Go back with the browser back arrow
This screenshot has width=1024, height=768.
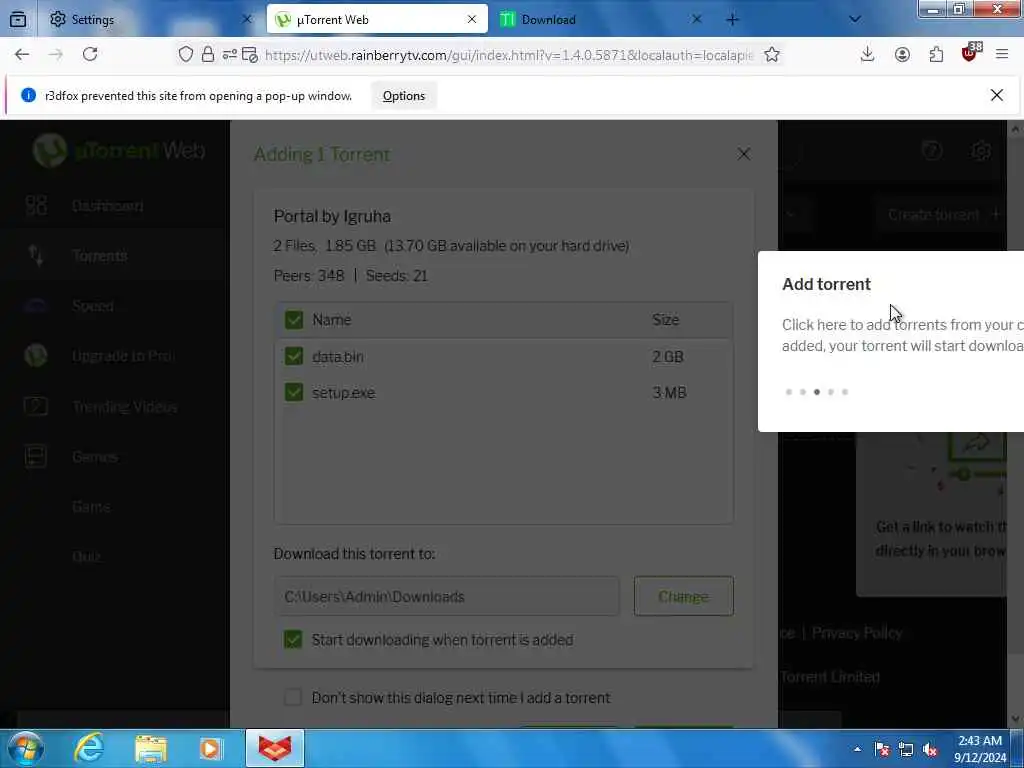22,55
